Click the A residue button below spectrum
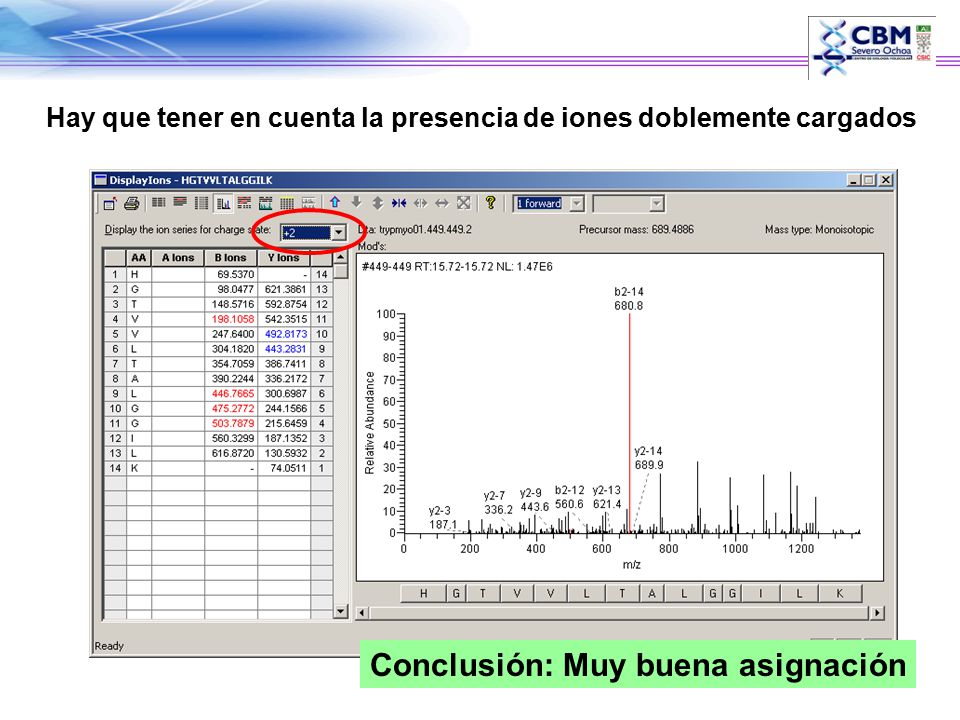 (652, 593)
